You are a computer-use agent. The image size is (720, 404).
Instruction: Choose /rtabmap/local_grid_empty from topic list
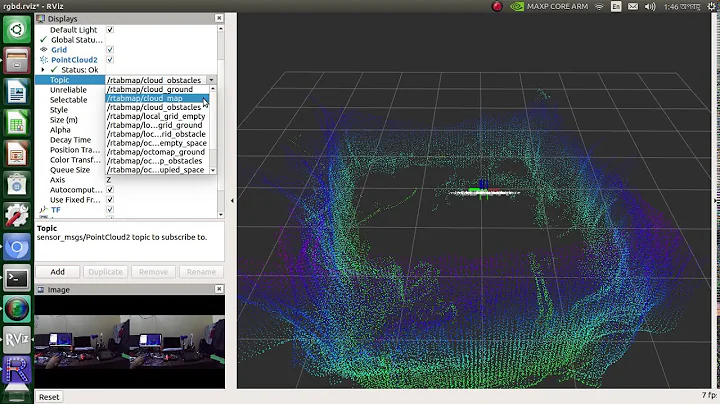pos(157,116)
